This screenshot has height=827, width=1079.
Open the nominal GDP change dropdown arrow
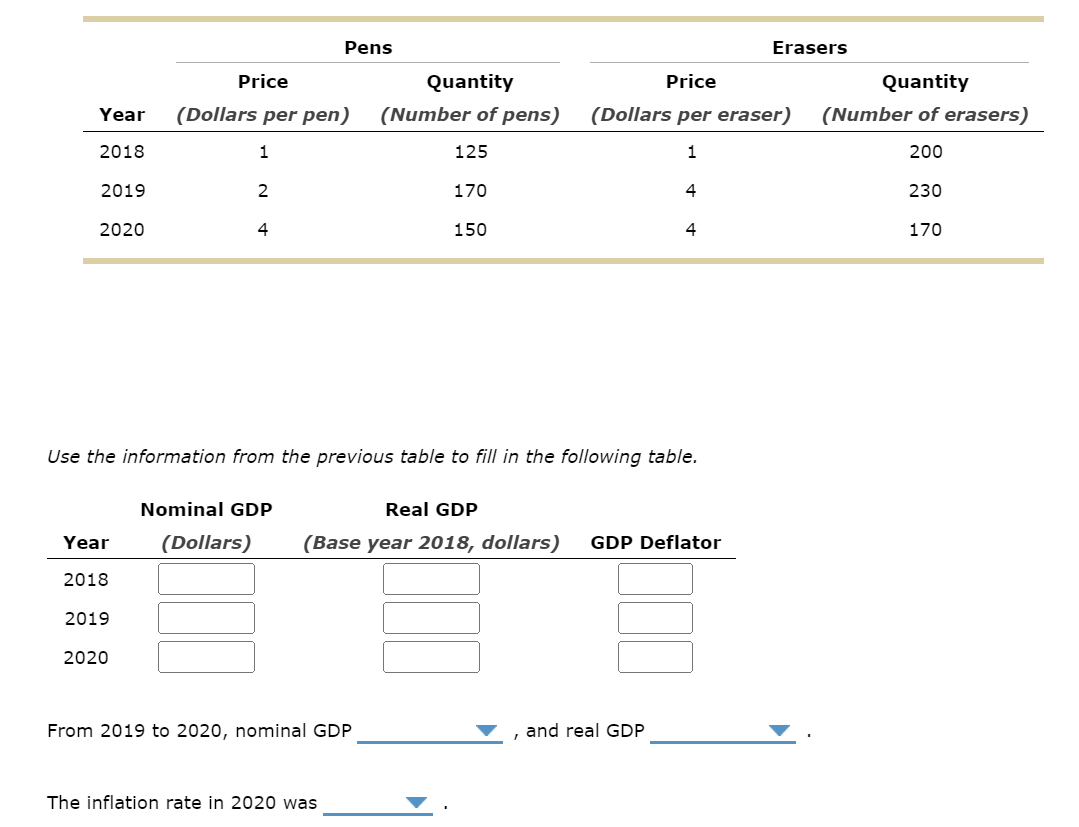487,731
